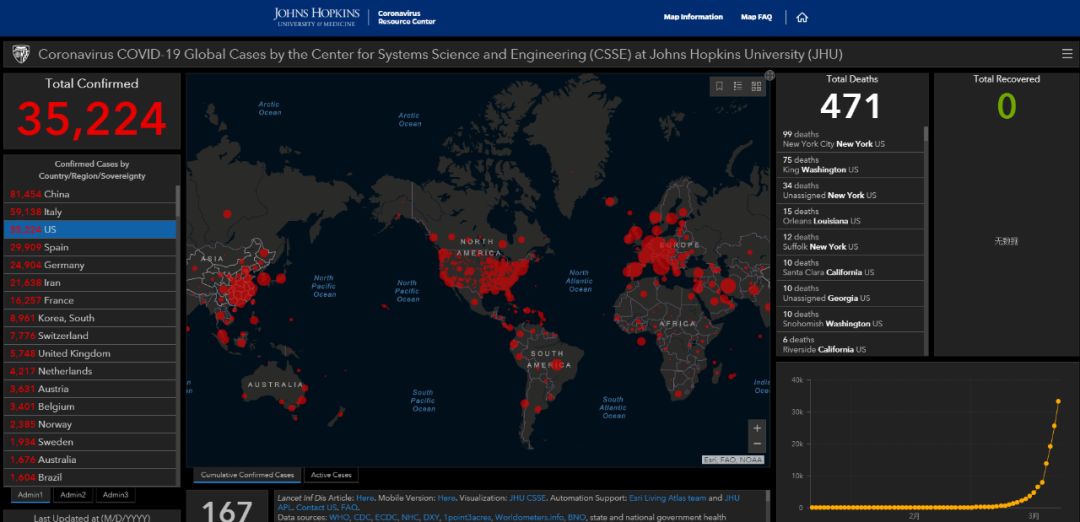
Task: Click the country list scrollbar
Action: pyautogui.click(x=178, y=201)
